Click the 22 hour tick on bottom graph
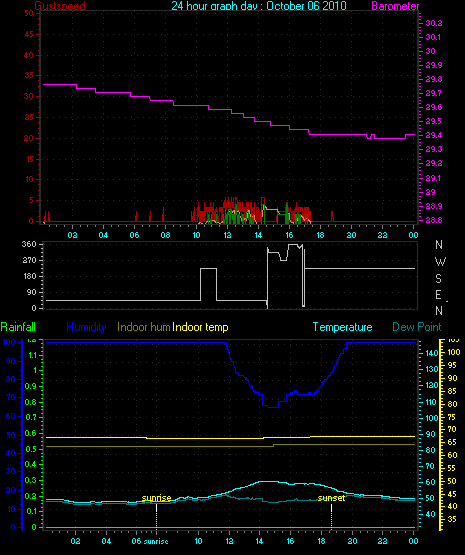This screenshot has width=465, height=555. pos(383,541)
